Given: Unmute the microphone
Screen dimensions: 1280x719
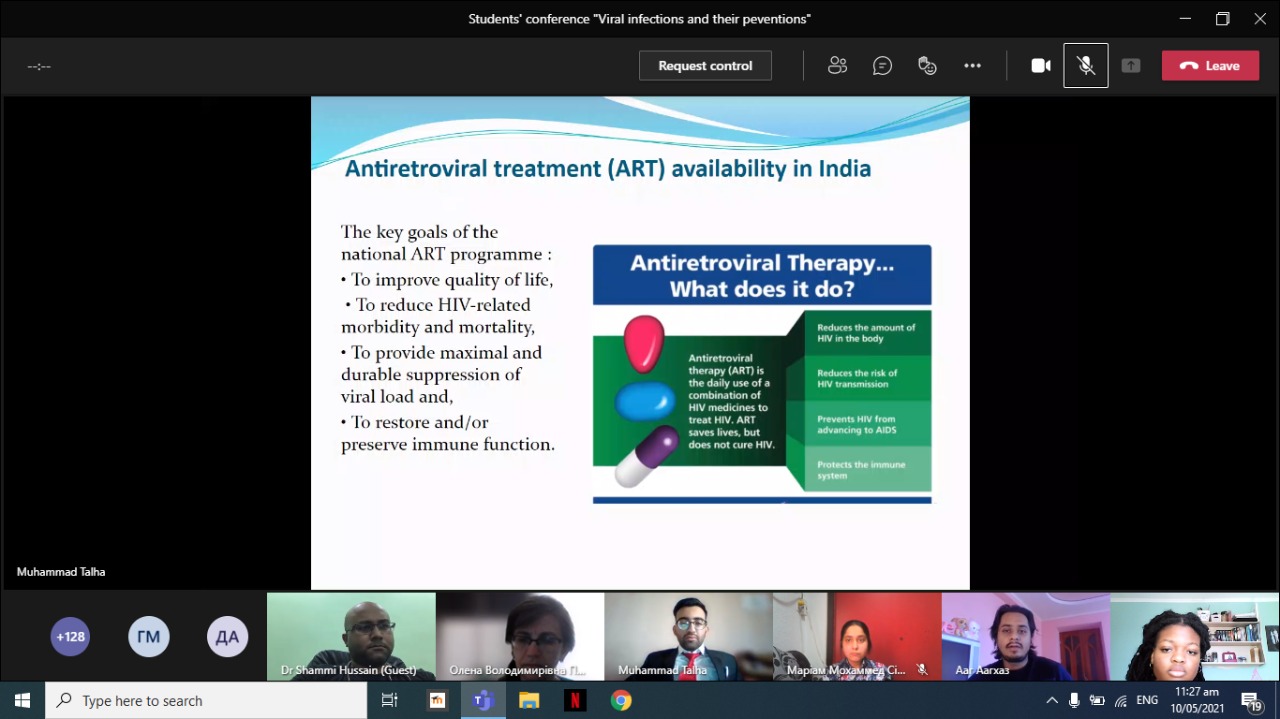Looking at the screenshot, I should click(x=1086, y=66).
